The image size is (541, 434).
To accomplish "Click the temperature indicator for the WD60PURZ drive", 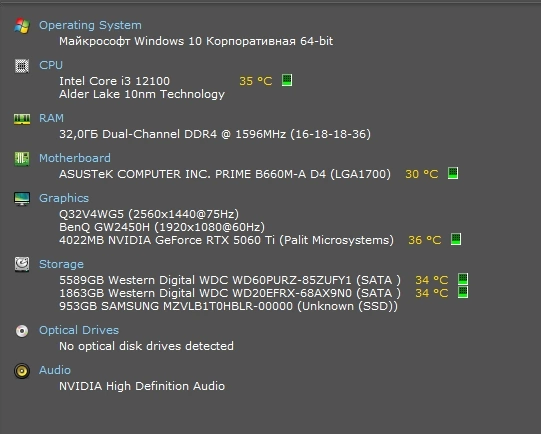I will click(463, 279).
